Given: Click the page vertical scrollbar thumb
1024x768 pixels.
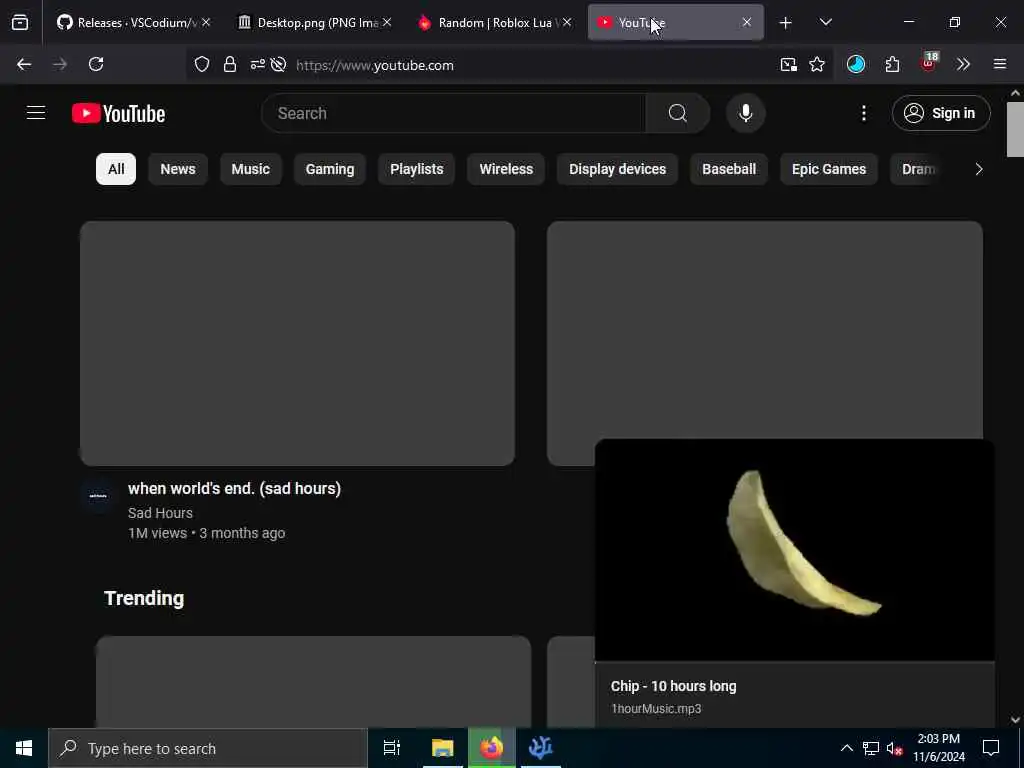Looking at the screenshot, I should (x=1015, y=129).
